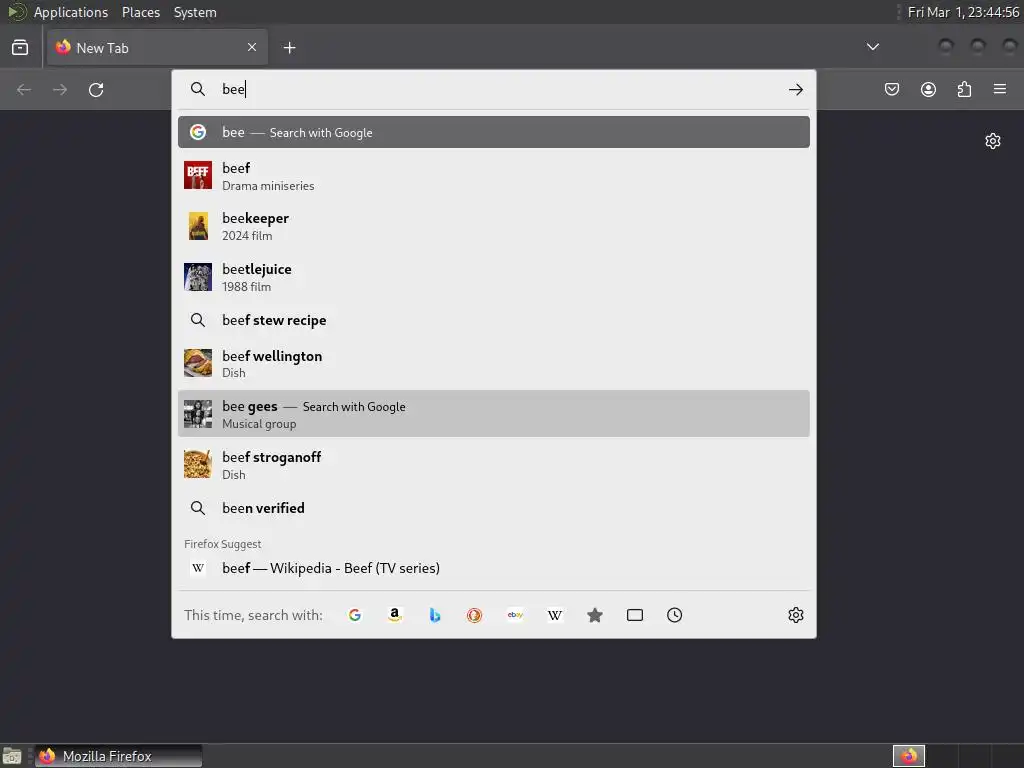Search open Tabs with the tab icon
This screenshot has width=1024, height=768.
pos(635,615)
